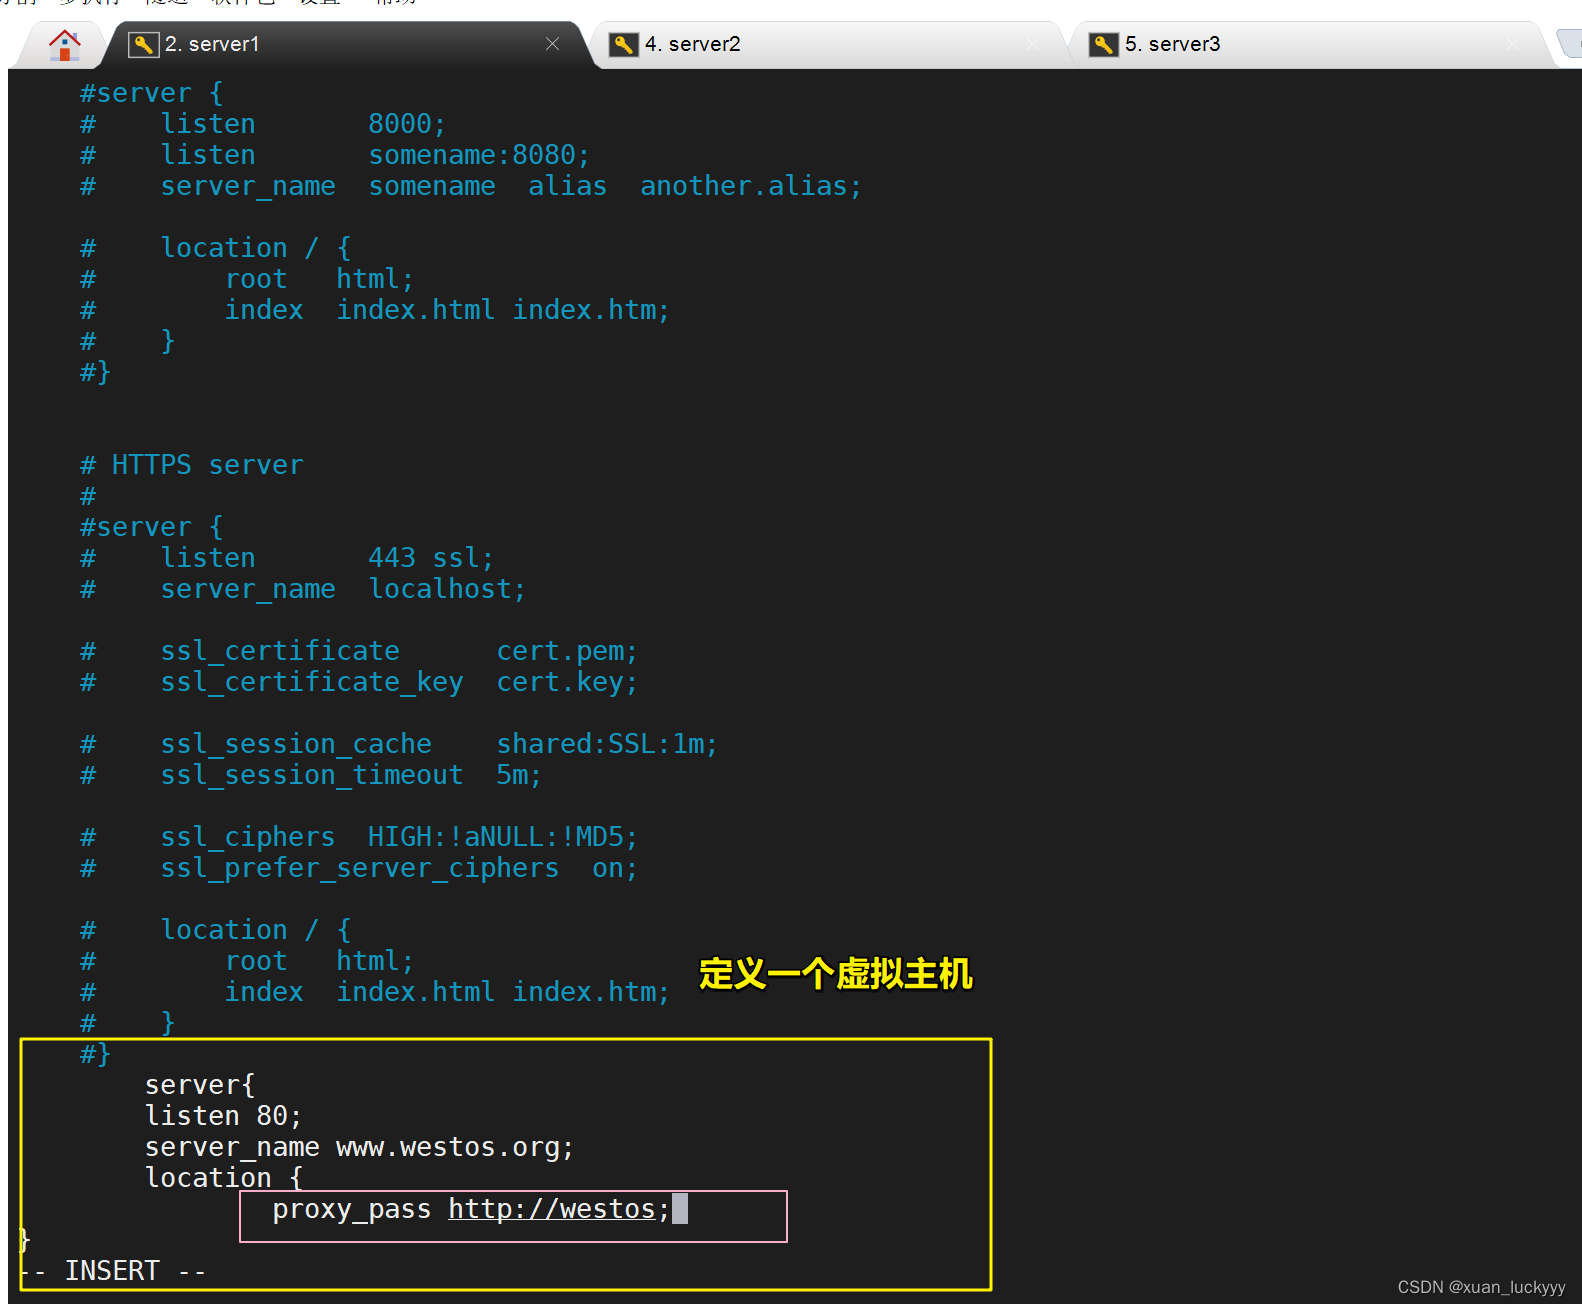Click the '443 ssl;' value

click(x=431, y=558)
